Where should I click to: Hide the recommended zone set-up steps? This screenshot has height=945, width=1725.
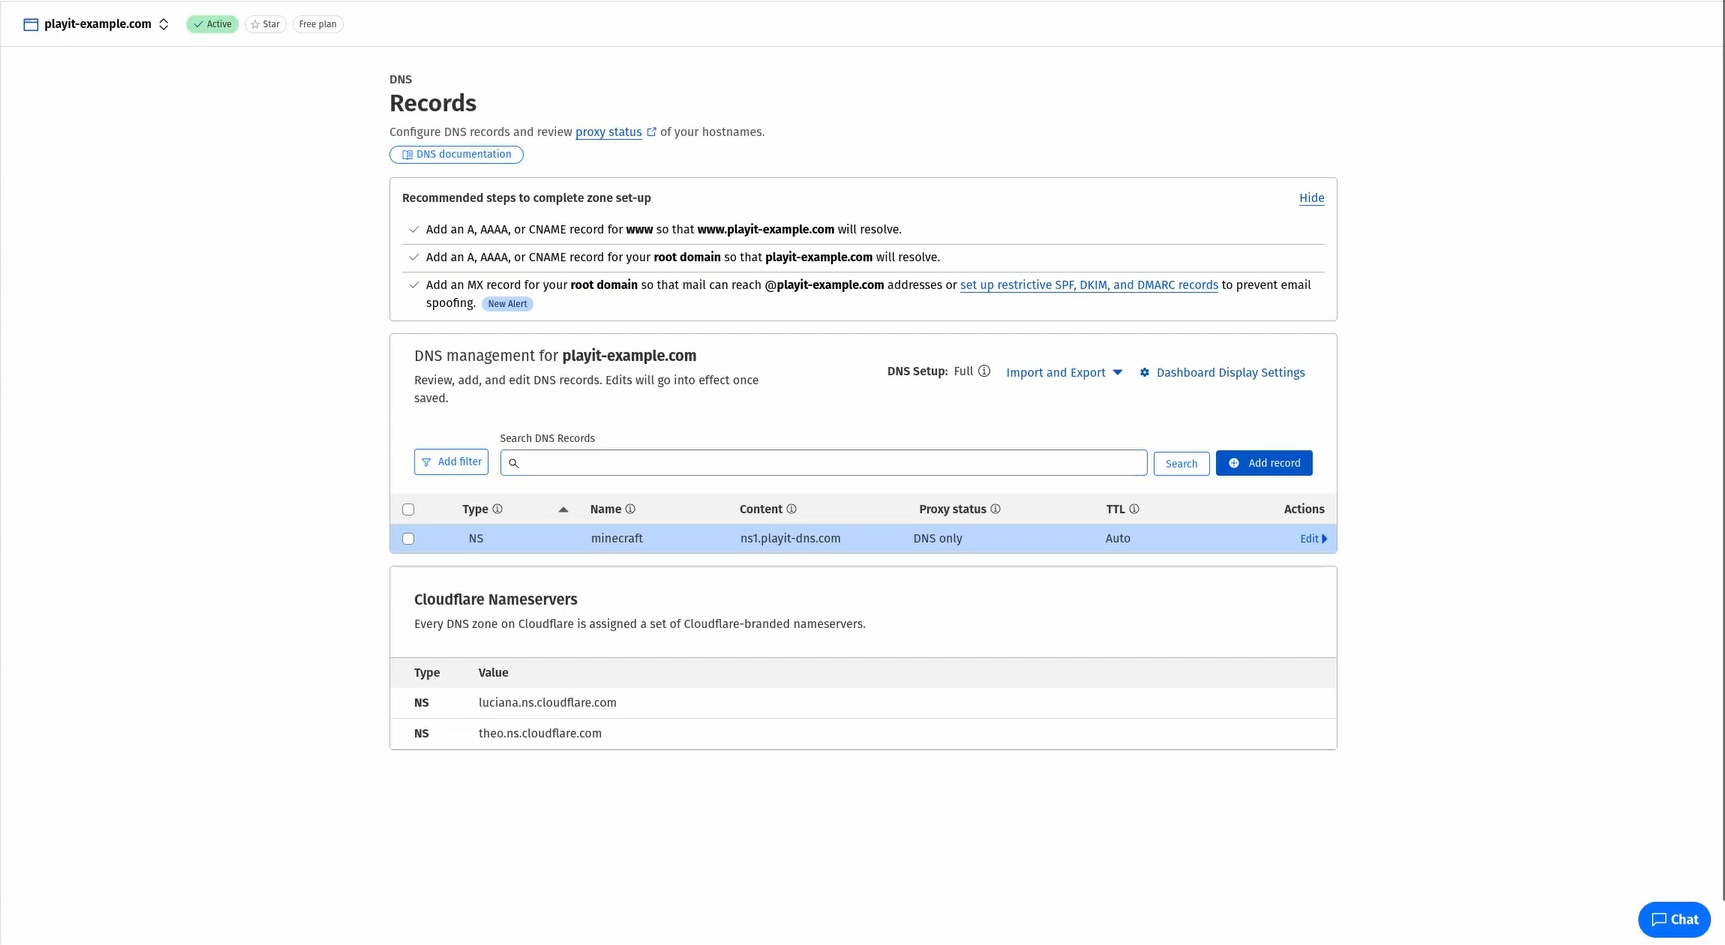pyautogui.click(x=1311, y=197)
